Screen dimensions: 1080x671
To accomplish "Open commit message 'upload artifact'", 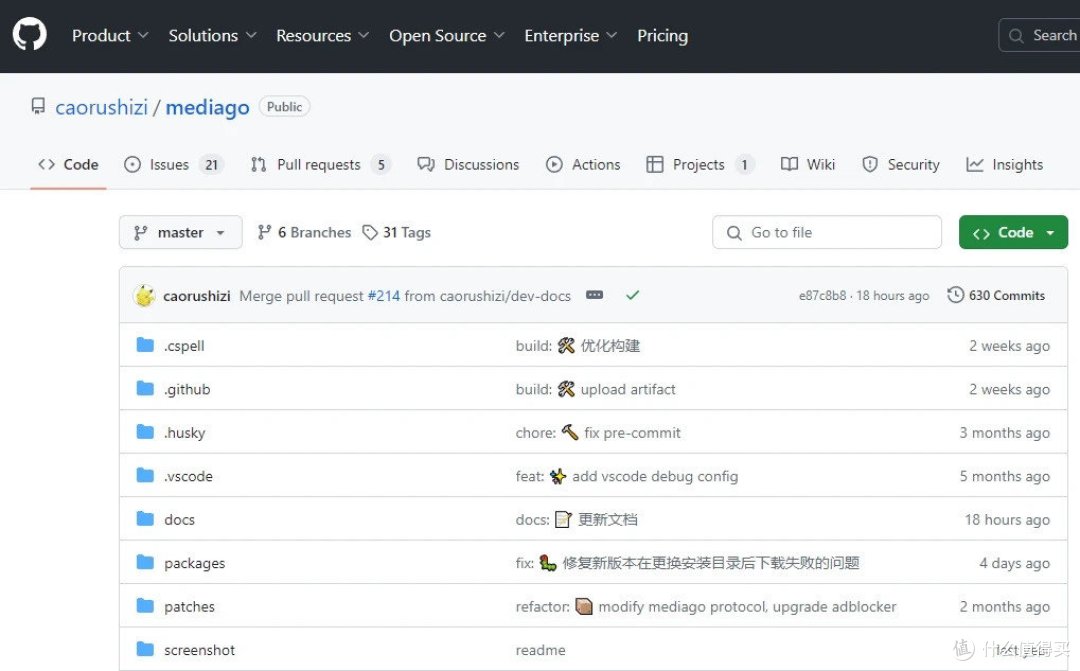I will [595, 389].
